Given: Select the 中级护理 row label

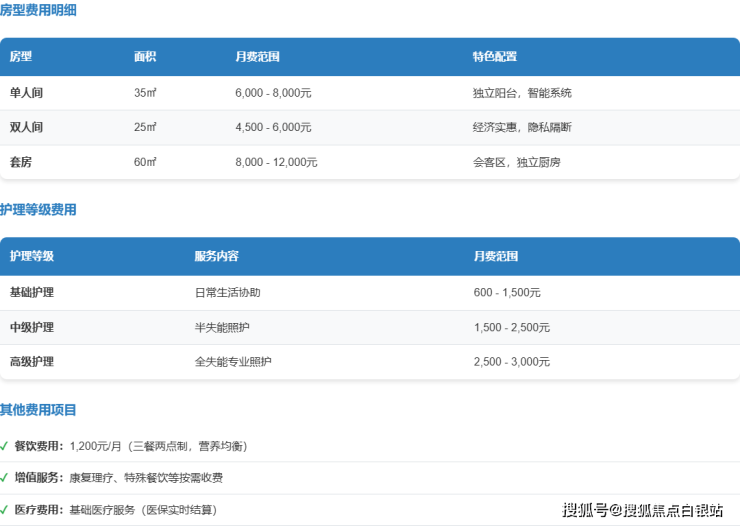Looking at the screenshot, I should 32,328.
